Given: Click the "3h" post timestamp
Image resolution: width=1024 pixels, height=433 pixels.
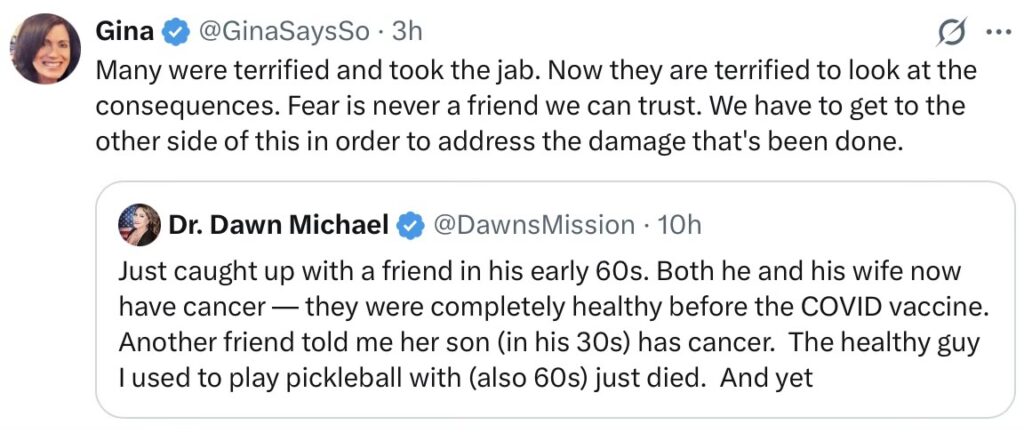Looking at the screenshot, I should pyautogui.click(x=407, y=32).
